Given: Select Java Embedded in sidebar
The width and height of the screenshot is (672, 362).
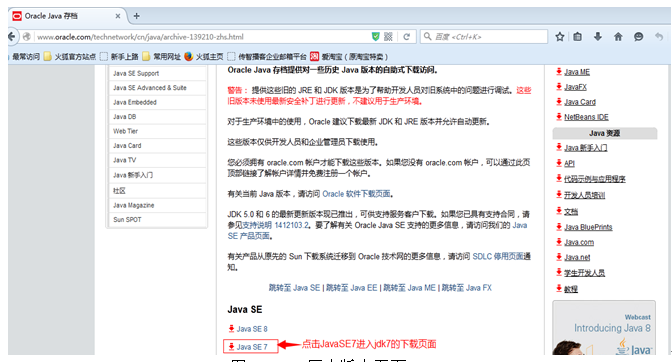Looking at the screenshot, I should point(135,102).
